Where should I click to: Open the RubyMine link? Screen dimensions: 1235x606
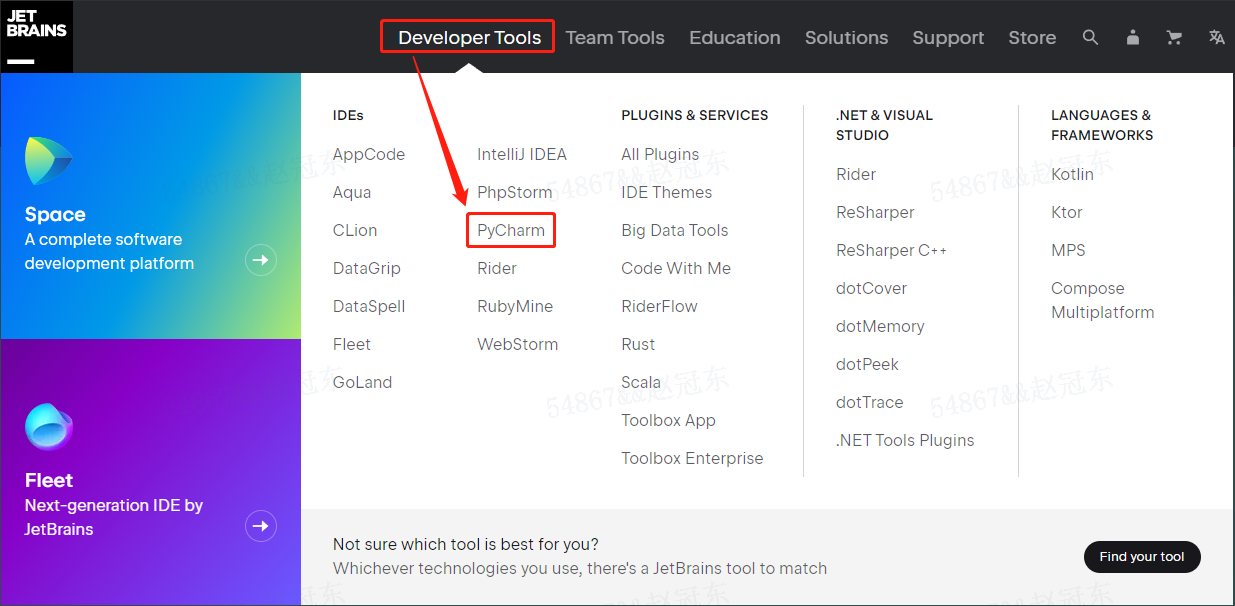tap(515, 306)
